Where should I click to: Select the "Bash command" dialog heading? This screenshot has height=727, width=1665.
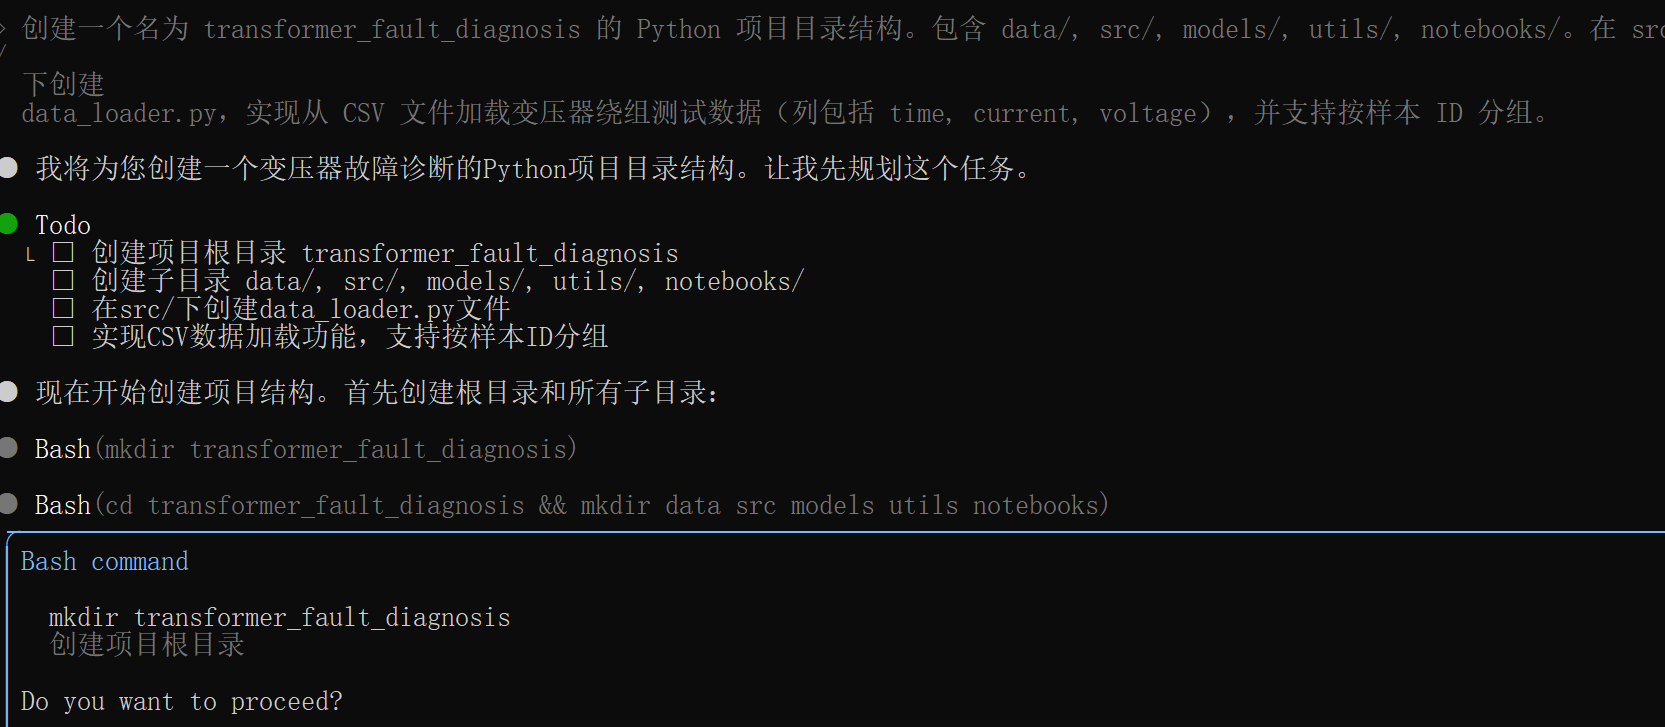coord(104,561)
